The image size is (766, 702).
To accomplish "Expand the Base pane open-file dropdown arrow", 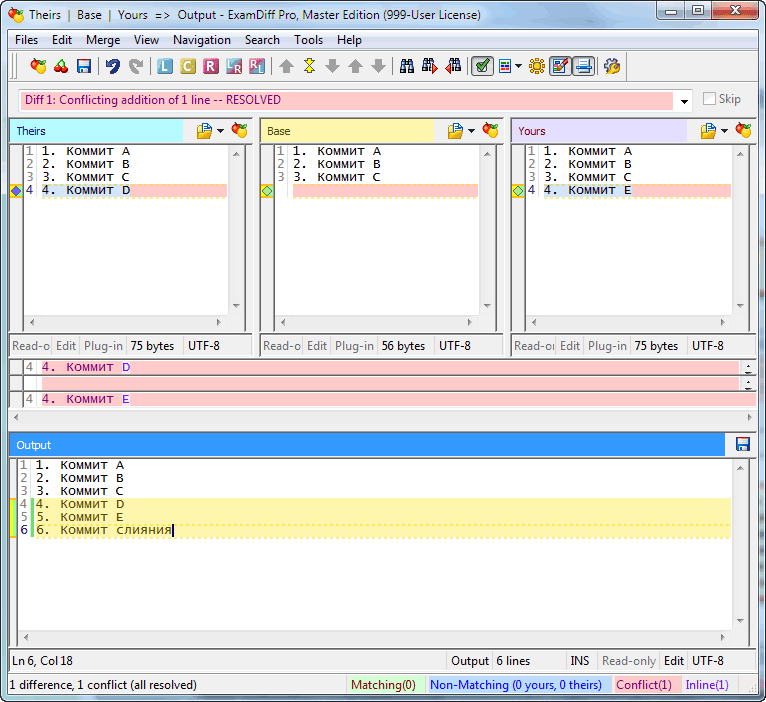I will pos(471,131).
